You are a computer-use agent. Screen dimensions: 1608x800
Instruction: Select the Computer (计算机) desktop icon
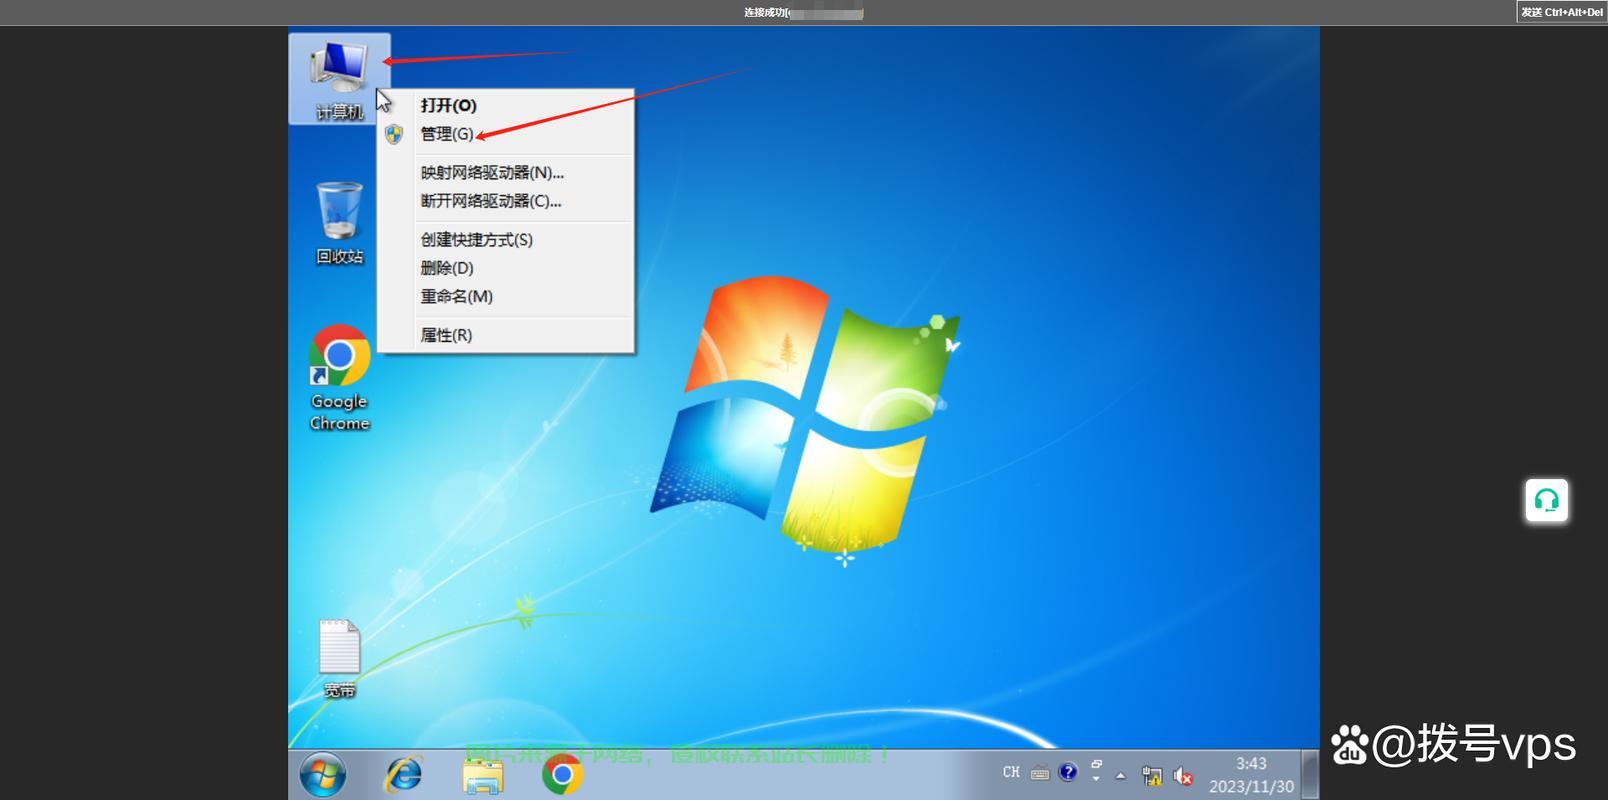339,79
